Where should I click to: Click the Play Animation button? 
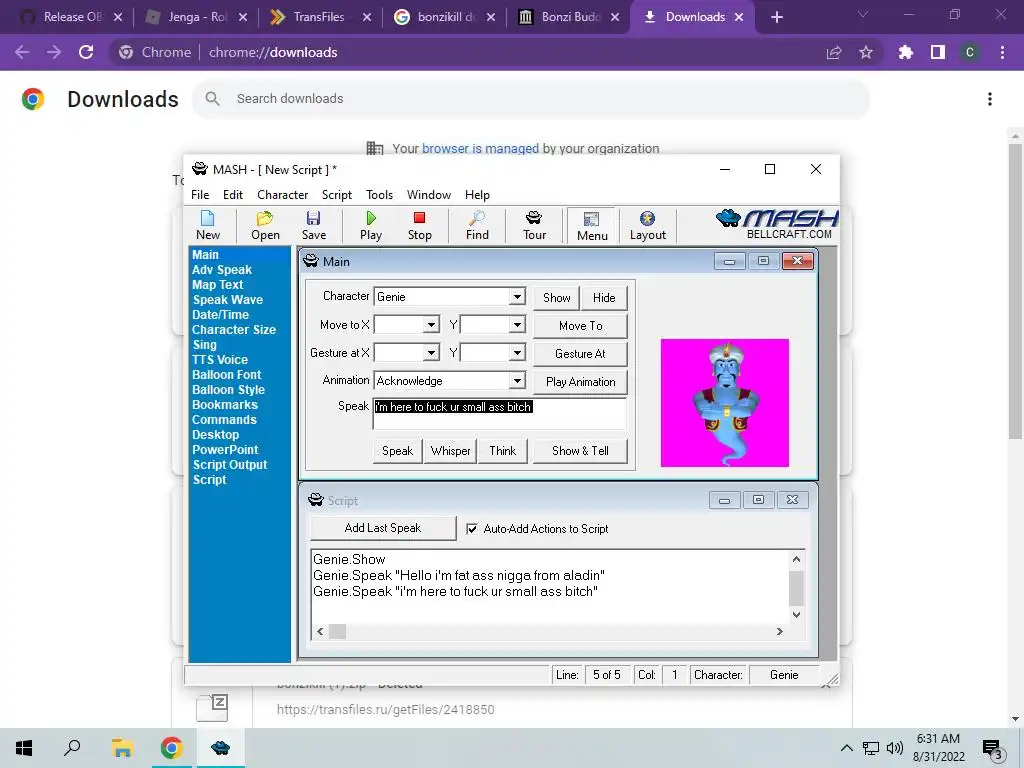[581, 382]
